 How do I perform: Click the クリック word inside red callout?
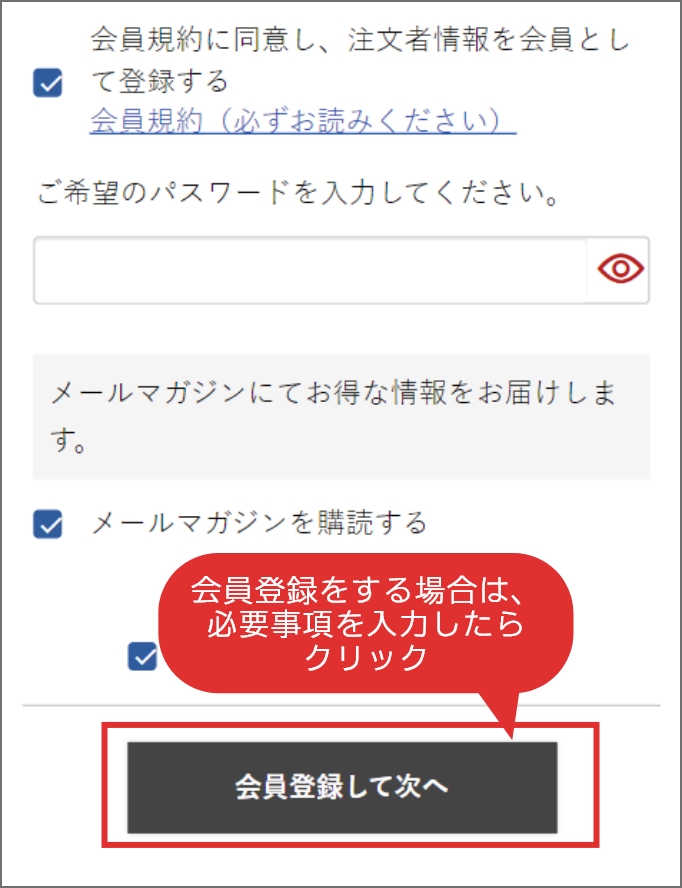(365, 658)
